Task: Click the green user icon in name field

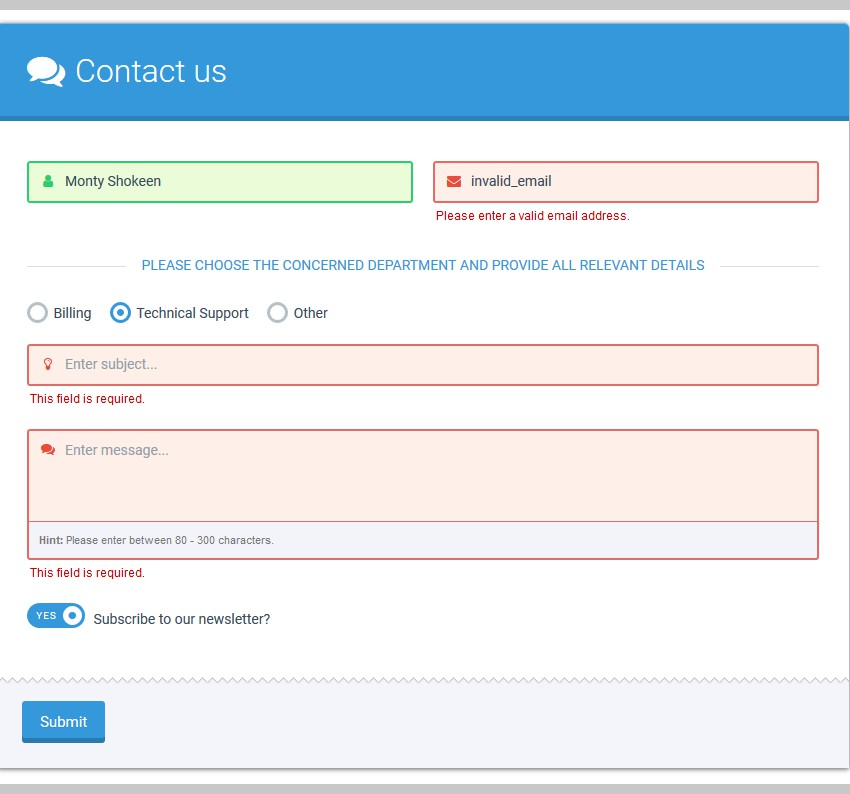Action: coord(48,181)
